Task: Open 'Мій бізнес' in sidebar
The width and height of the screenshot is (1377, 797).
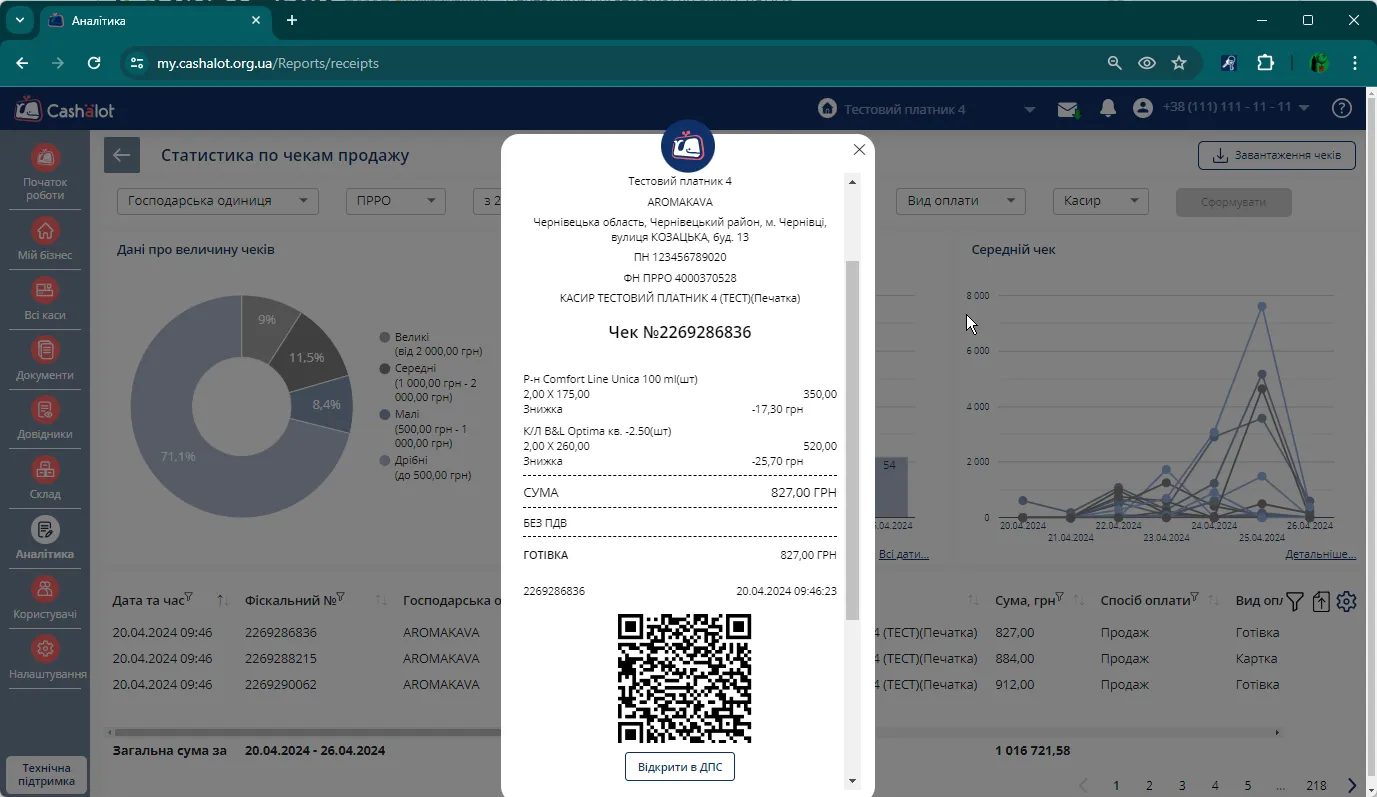Action: [x=45, y=240]
